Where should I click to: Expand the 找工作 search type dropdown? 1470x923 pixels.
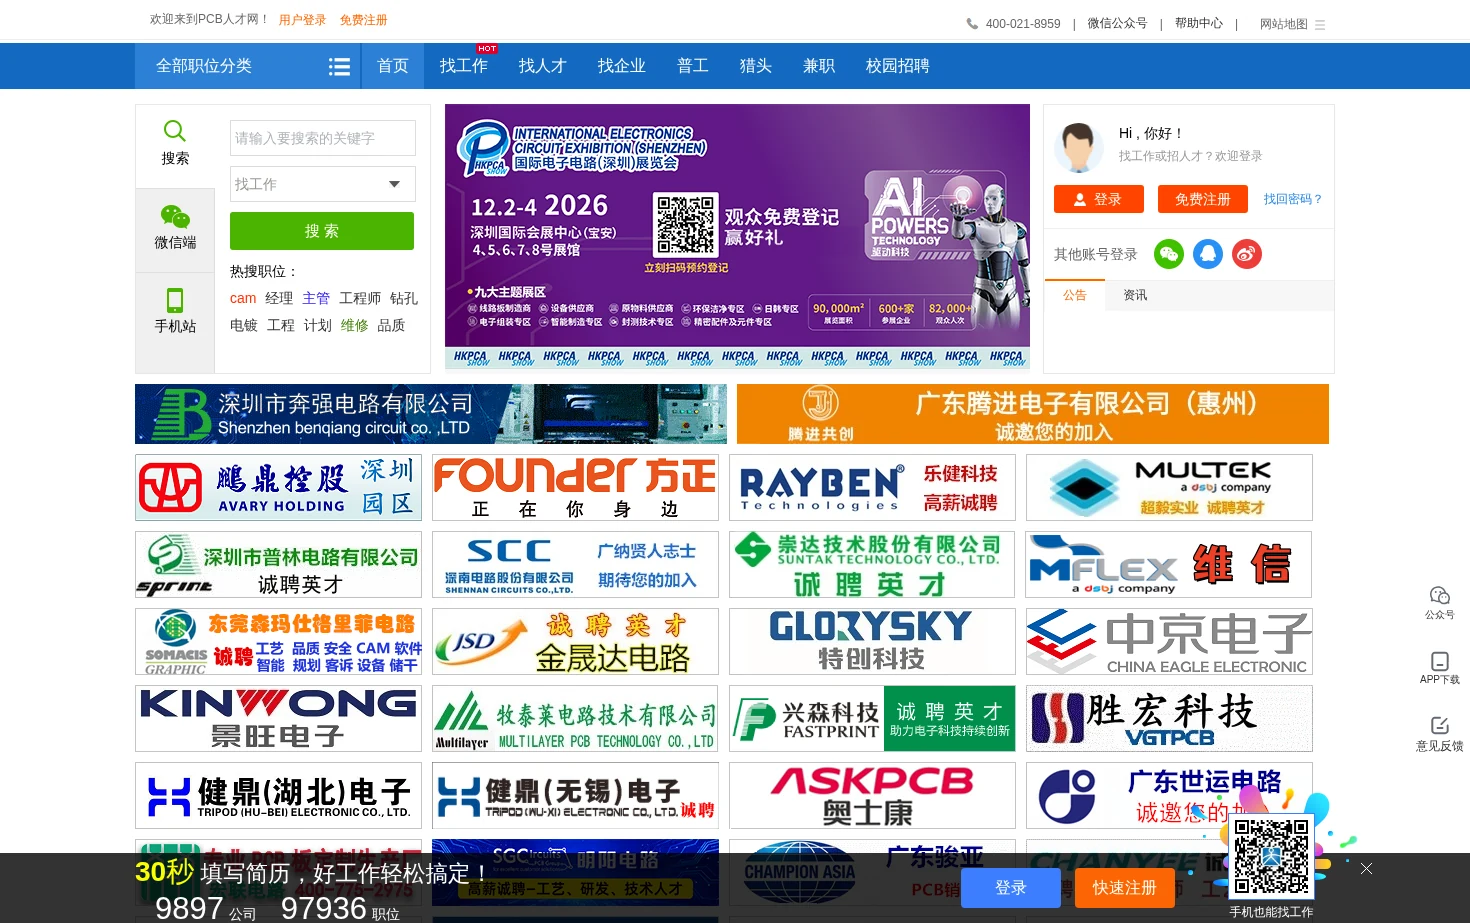click(x=323, y=184)
